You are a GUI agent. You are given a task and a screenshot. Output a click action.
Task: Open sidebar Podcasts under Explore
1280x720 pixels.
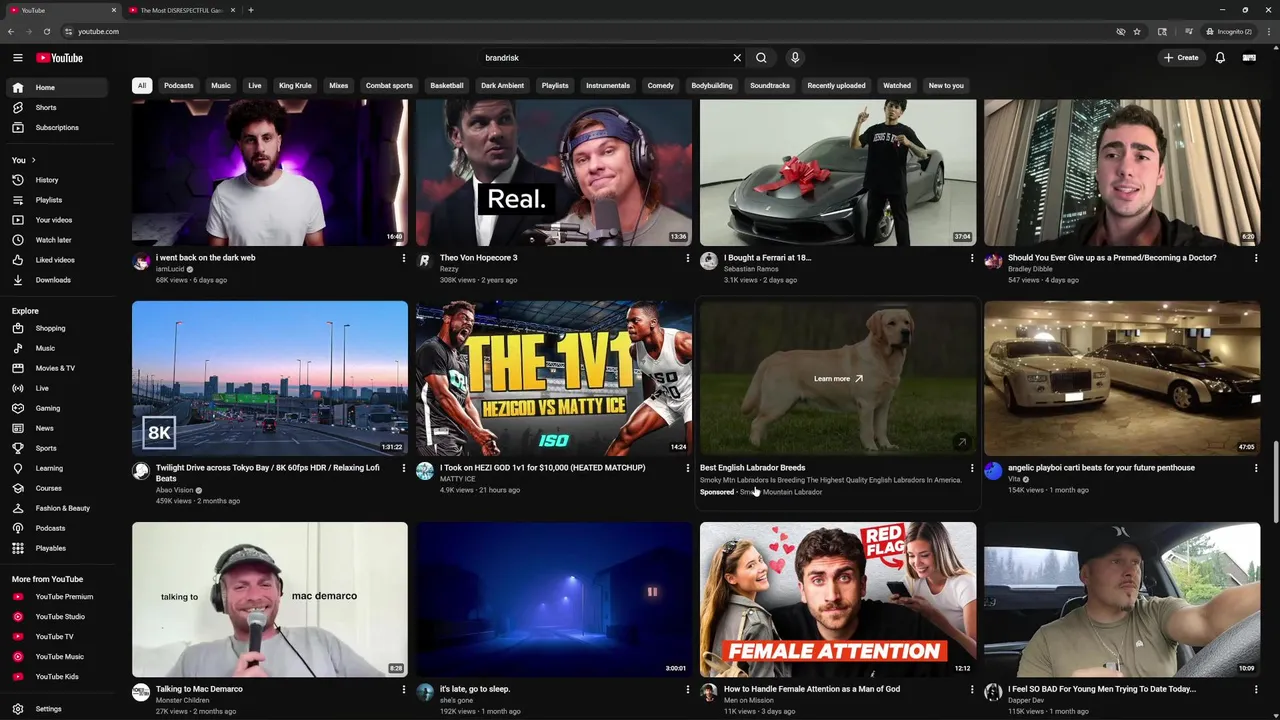pos(59,528)
